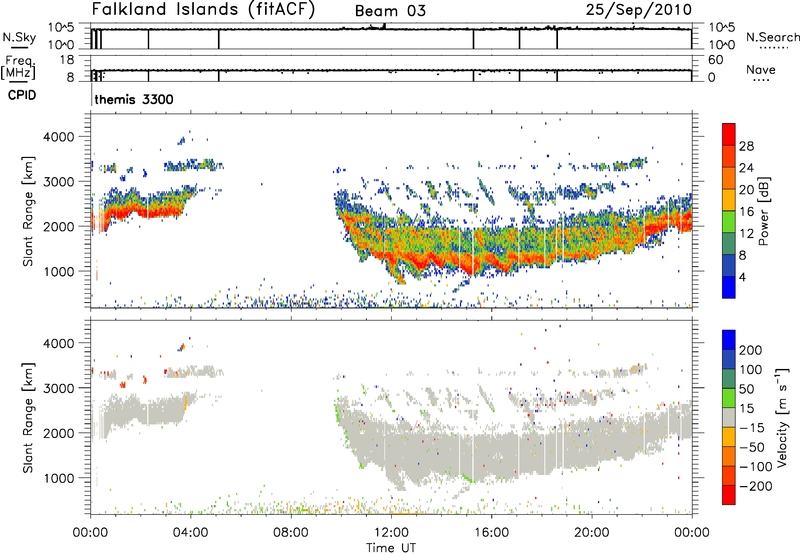The image size is (800, 554).
Task: Click the '04:00' time tick label
Action: [190, 533]
